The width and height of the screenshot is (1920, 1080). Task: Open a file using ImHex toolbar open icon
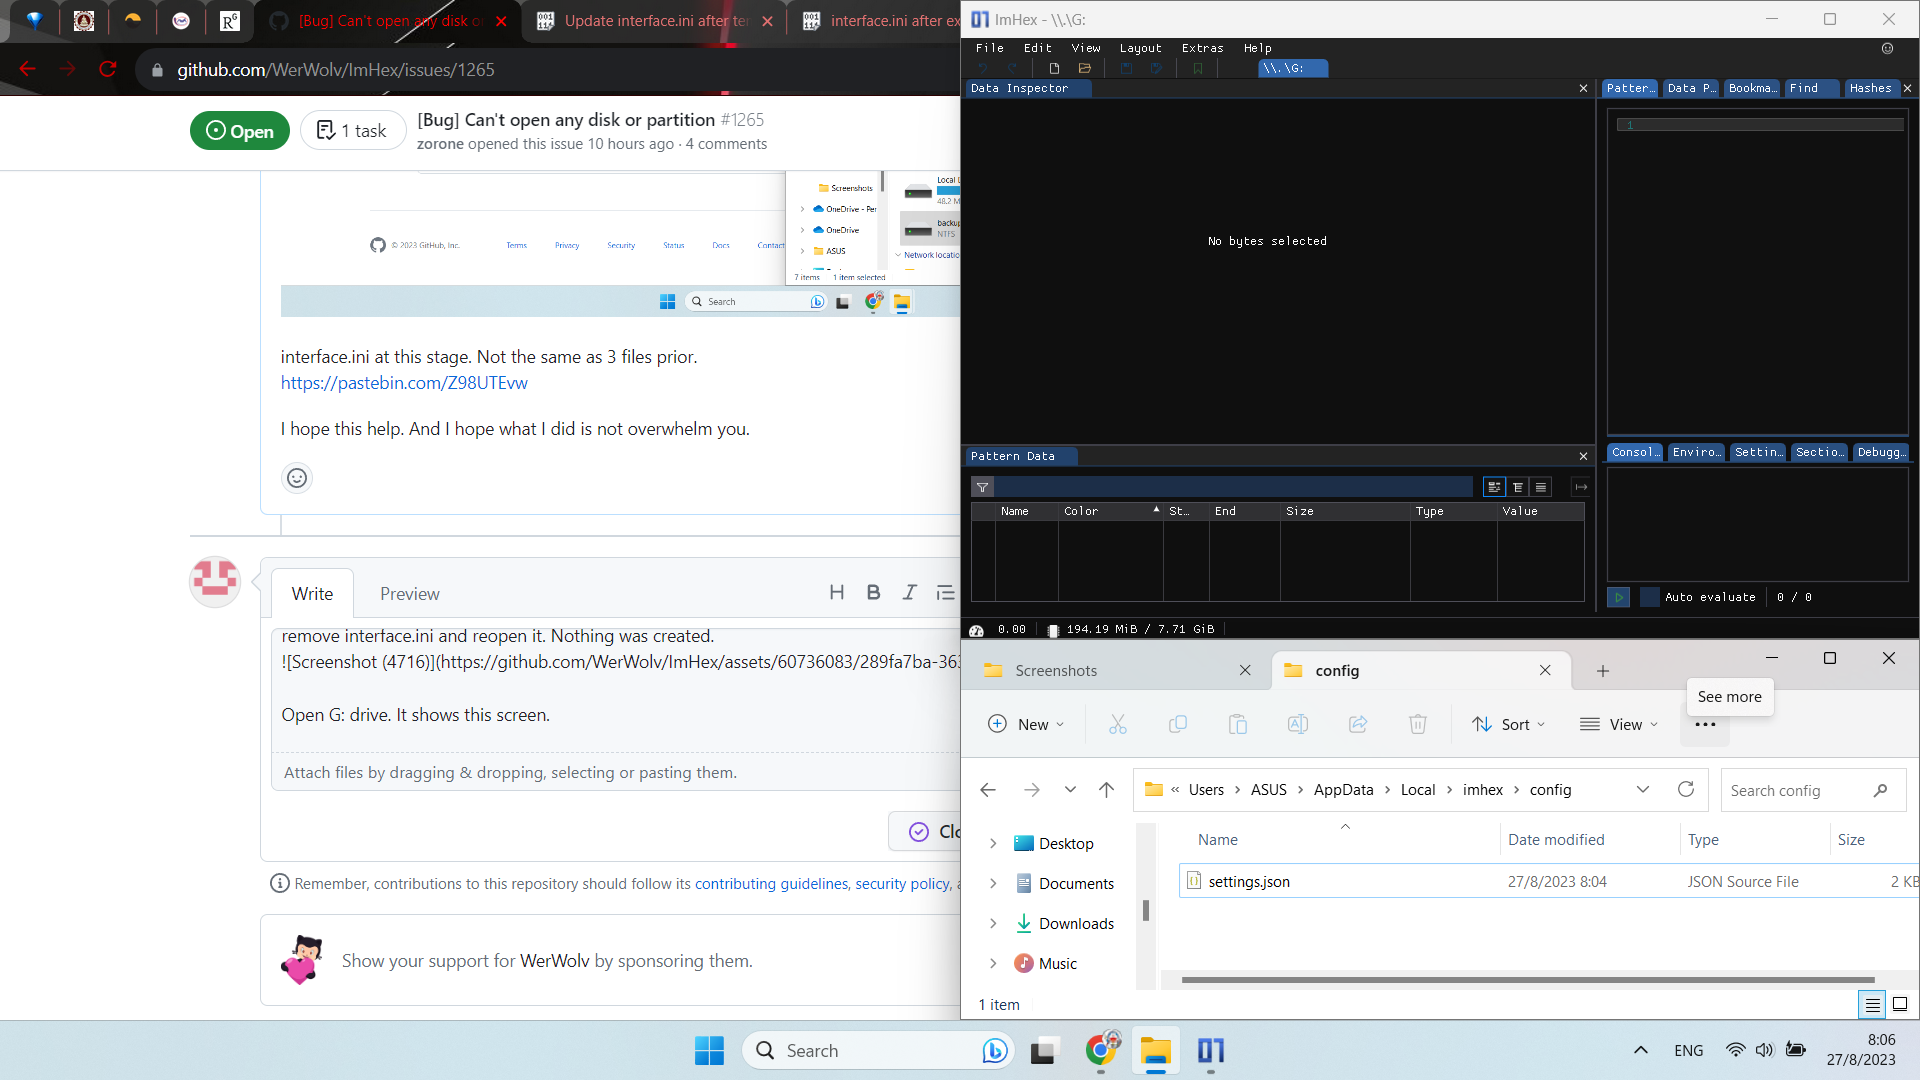point(1086,68)
